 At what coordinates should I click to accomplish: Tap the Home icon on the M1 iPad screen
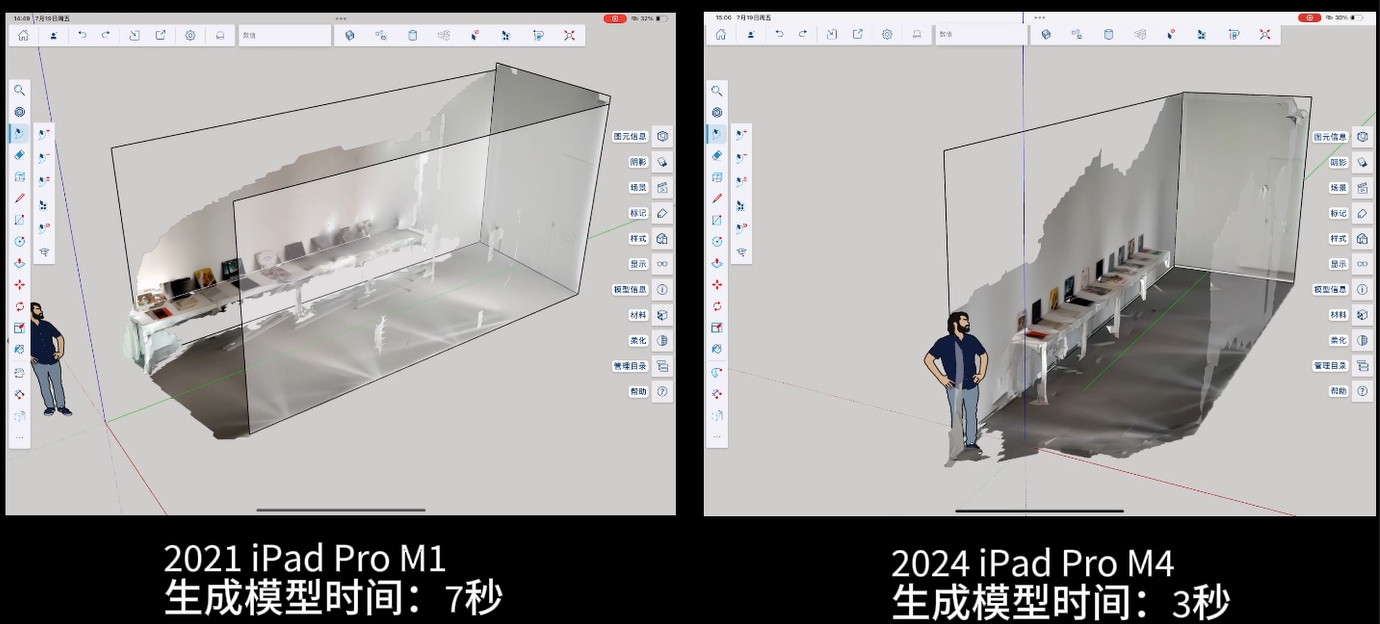[x=23, y=35]
